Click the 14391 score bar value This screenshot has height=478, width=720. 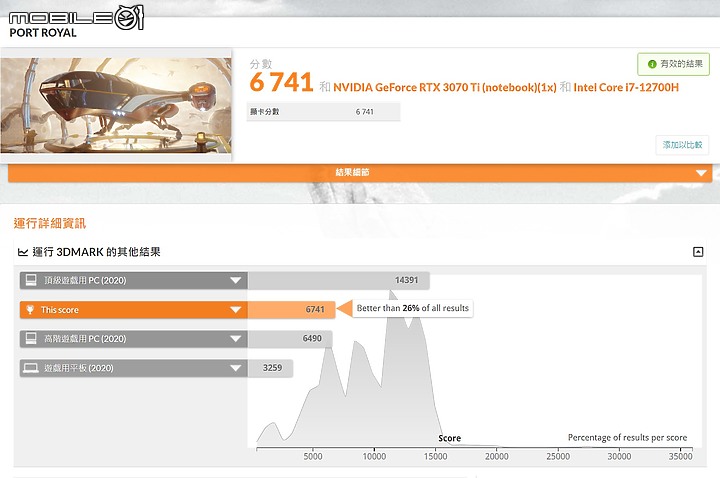click(x=406, y=280)
